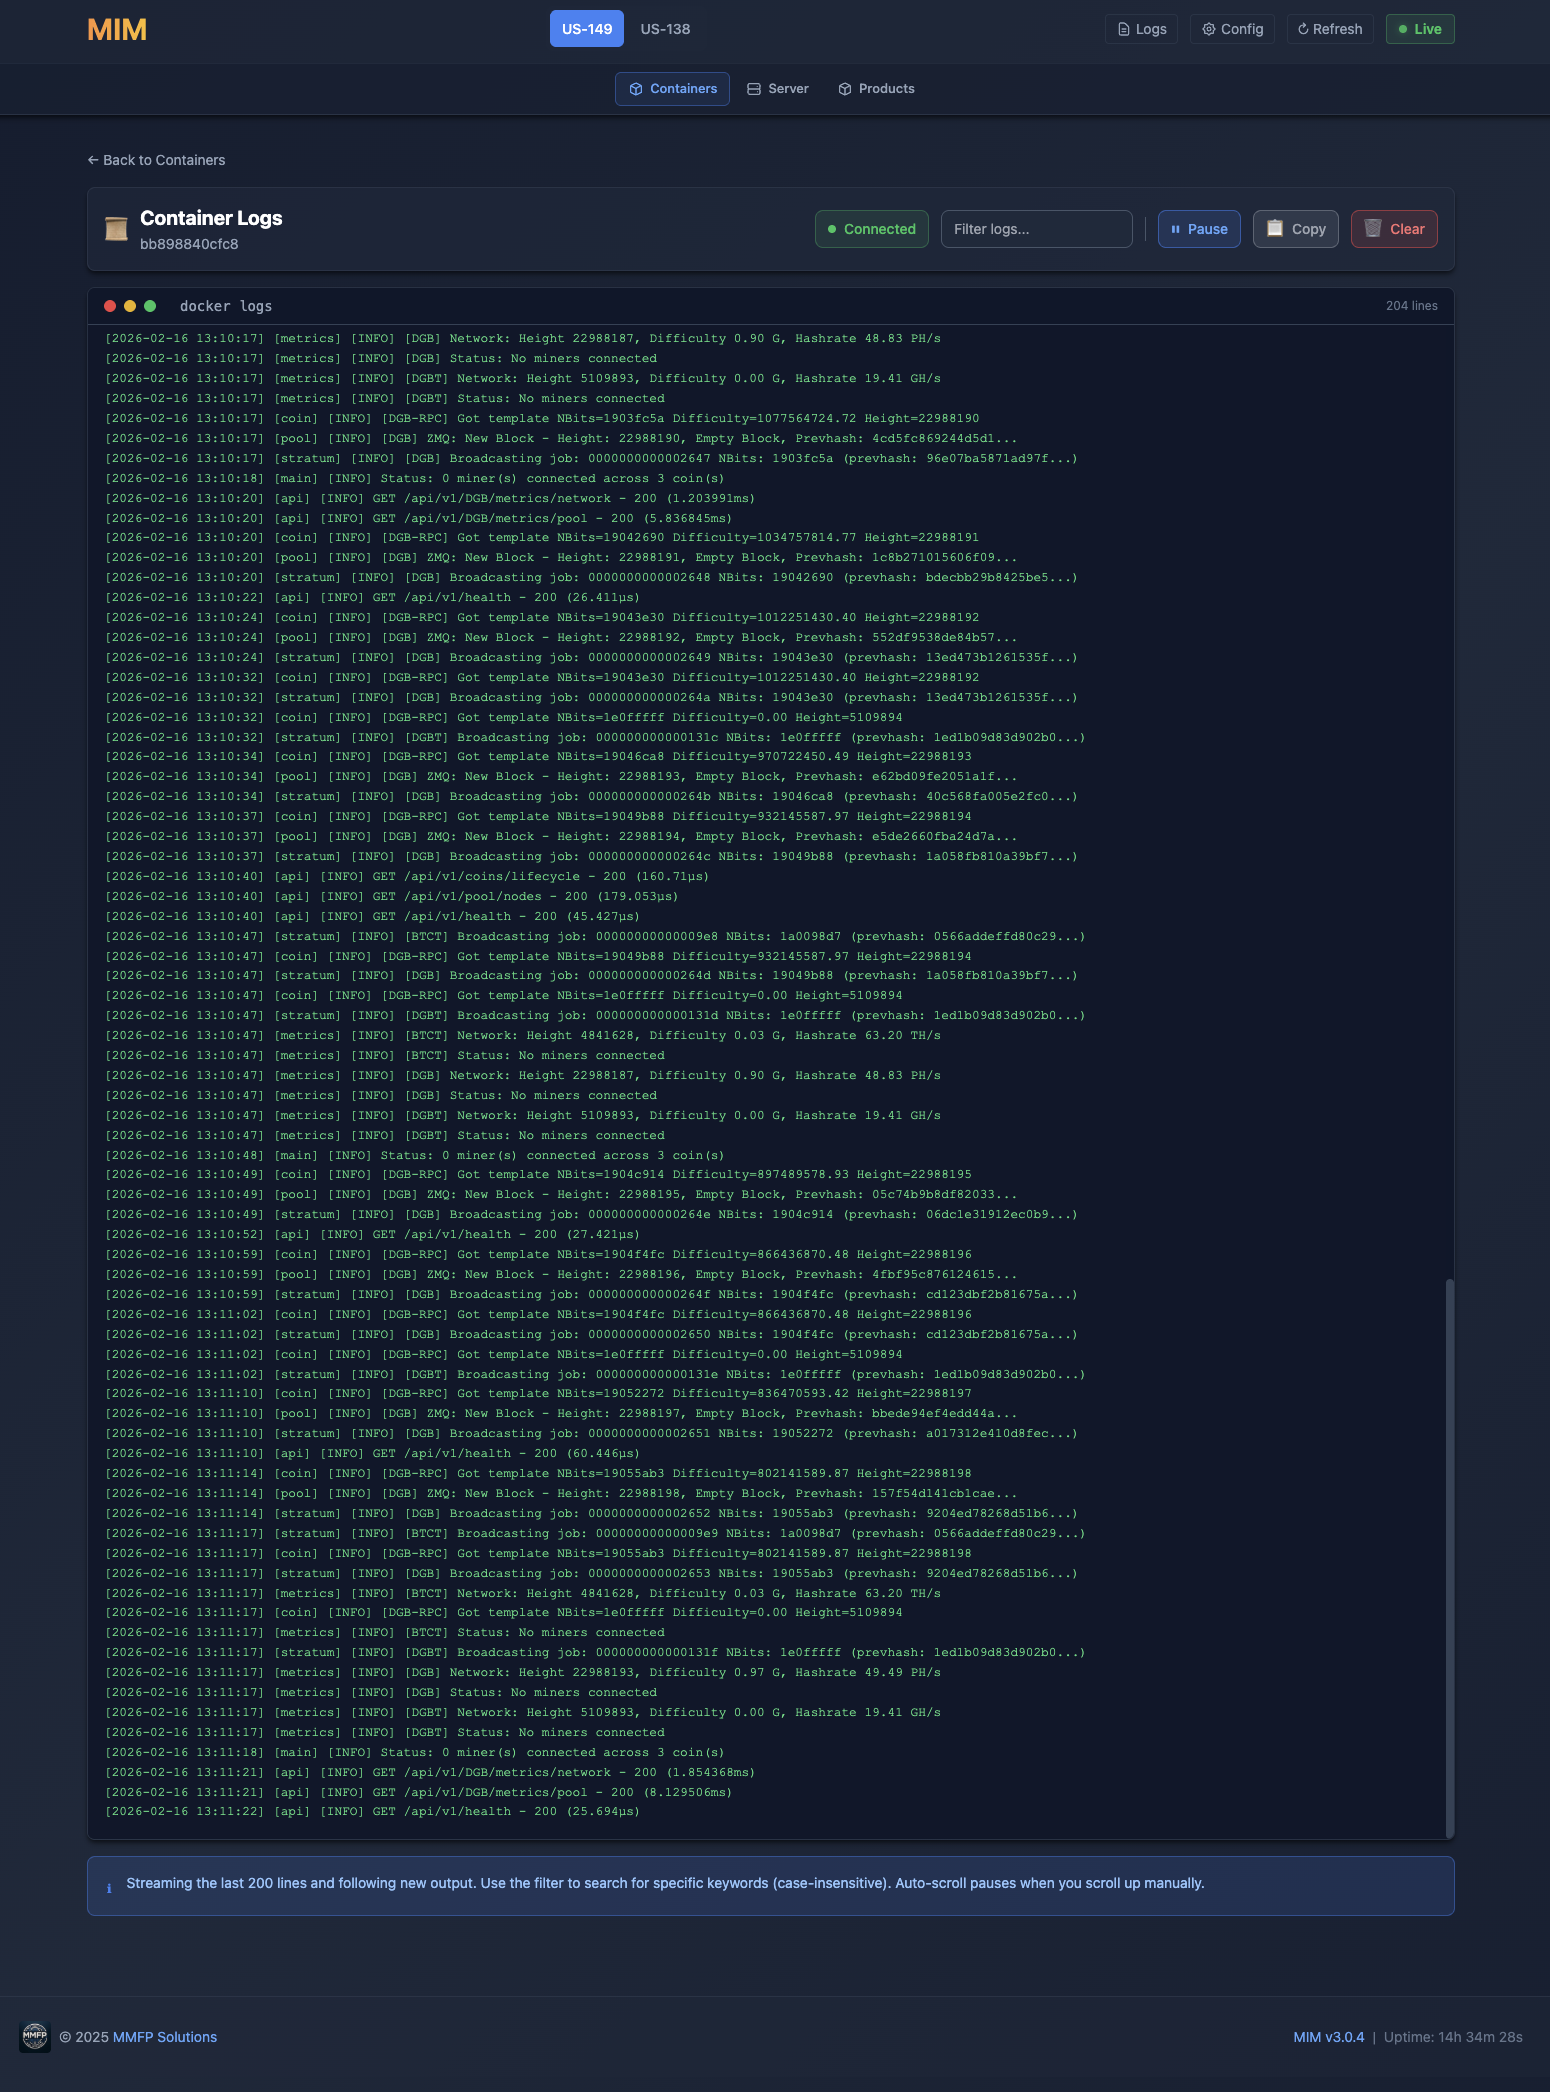The image size is (1550, 2092).
Task: Select the Server tab
Action: coord(778,89)
